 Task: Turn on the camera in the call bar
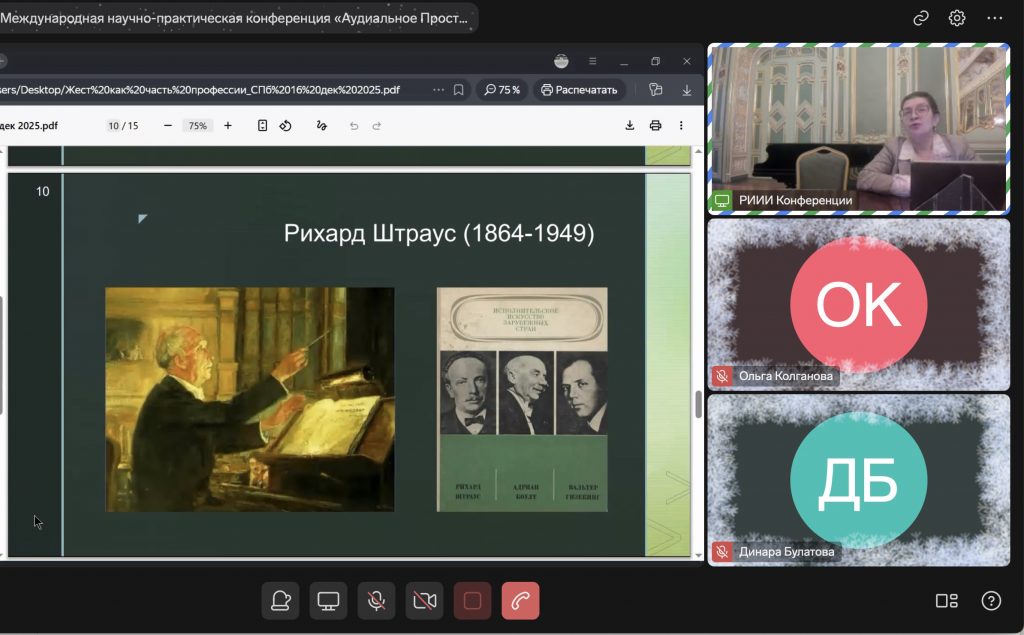(424, 601)
